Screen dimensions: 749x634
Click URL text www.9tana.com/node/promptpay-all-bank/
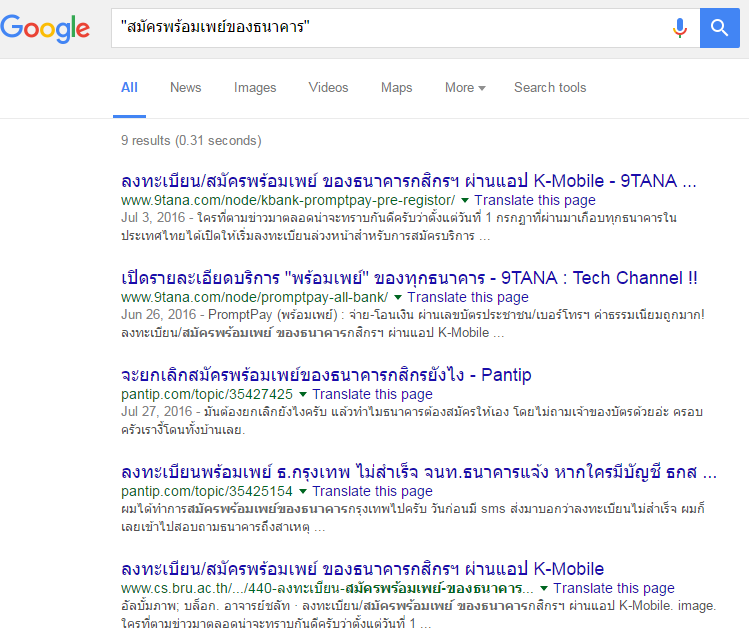pos(255,297)
